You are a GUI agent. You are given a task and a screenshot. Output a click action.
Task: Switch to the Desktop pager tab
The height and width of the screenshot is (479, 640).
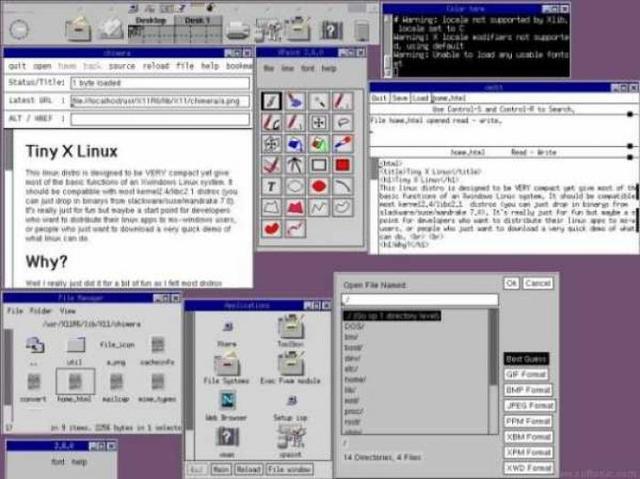151,20
